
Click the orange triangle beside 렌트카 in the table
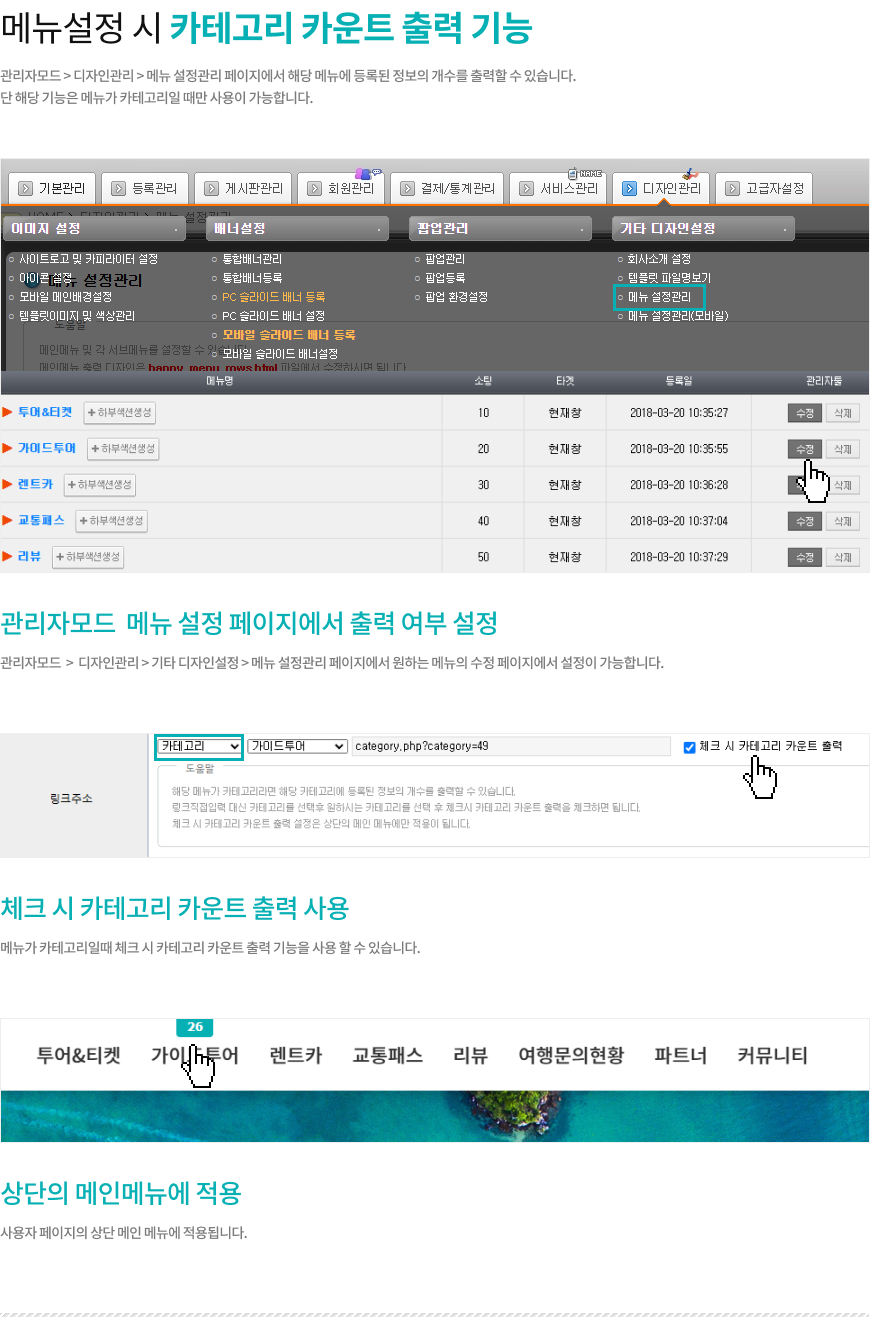tap(8, 484)
